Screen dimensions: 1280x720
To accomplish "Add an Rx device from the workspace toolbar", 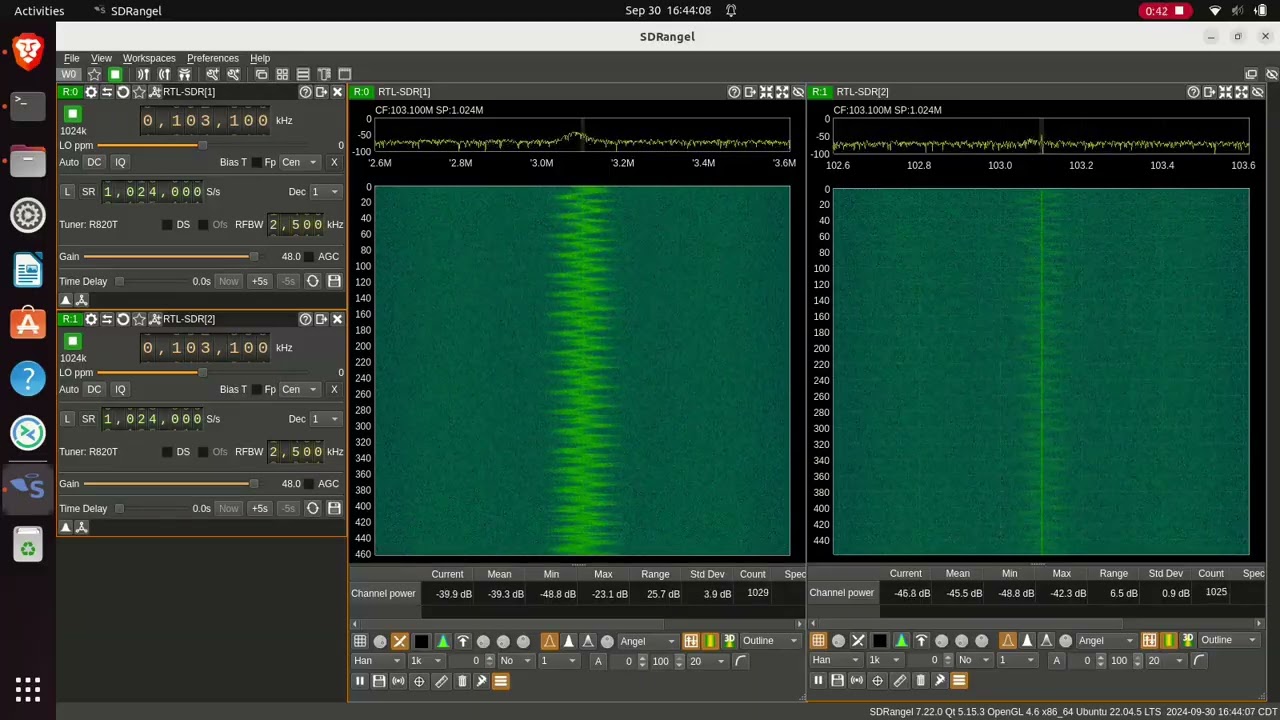I will pyautogui.click(x=143, y=74).
